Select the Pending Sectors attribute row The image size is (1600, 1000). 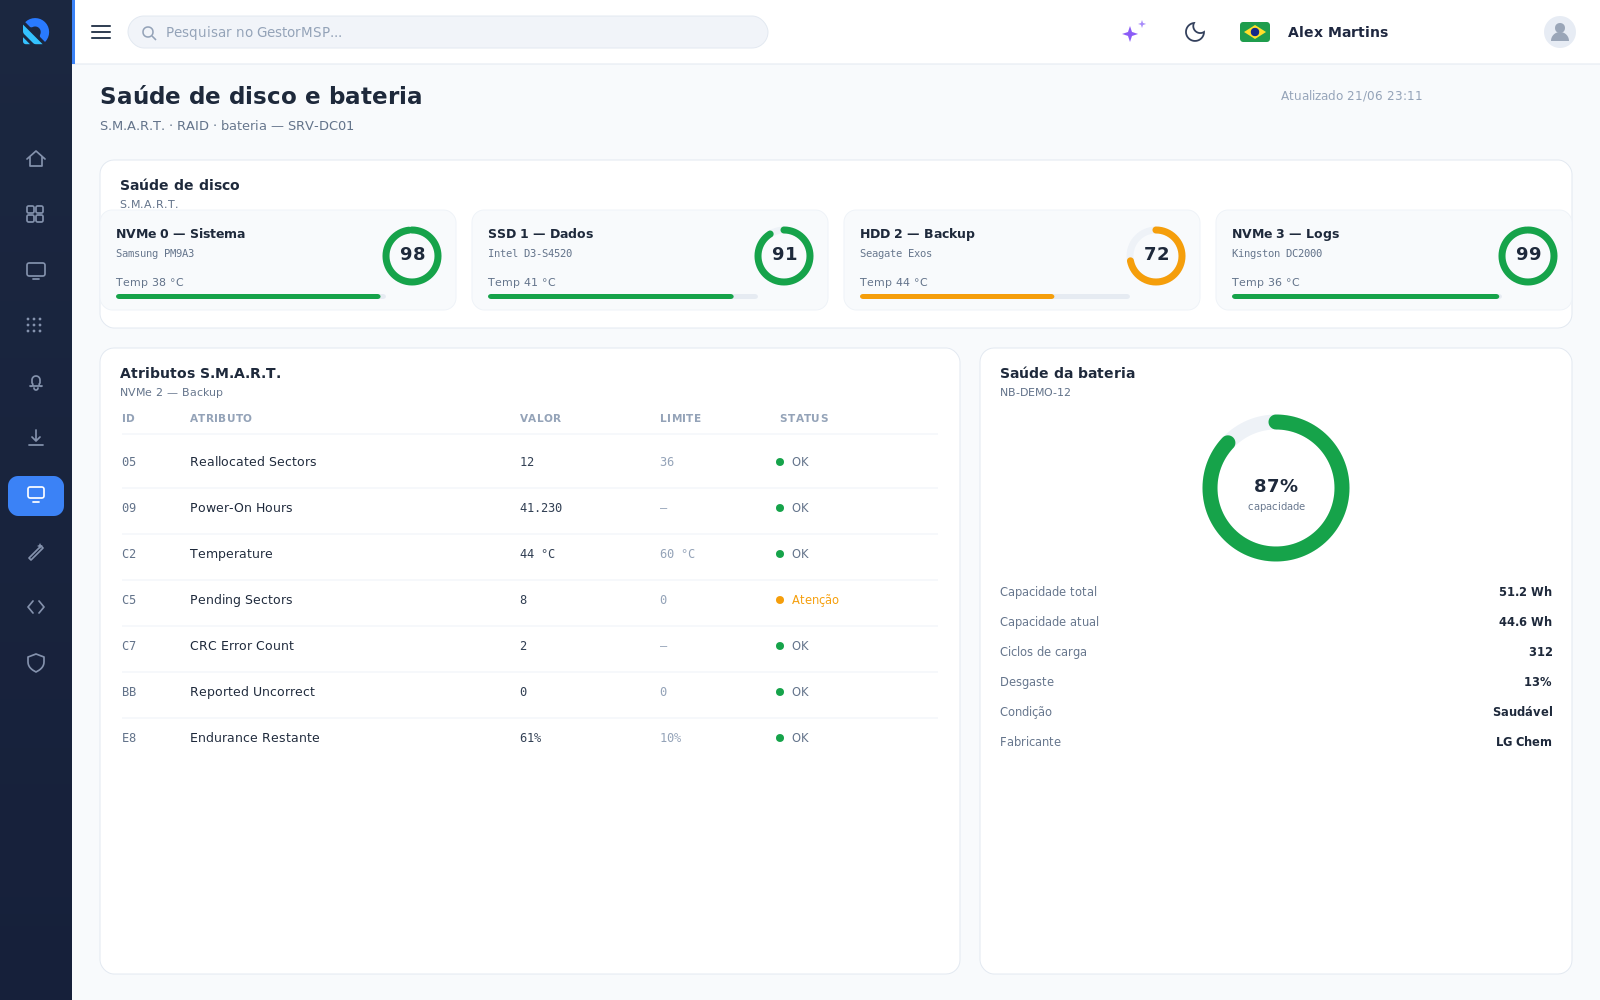click(x=529, y=600)
